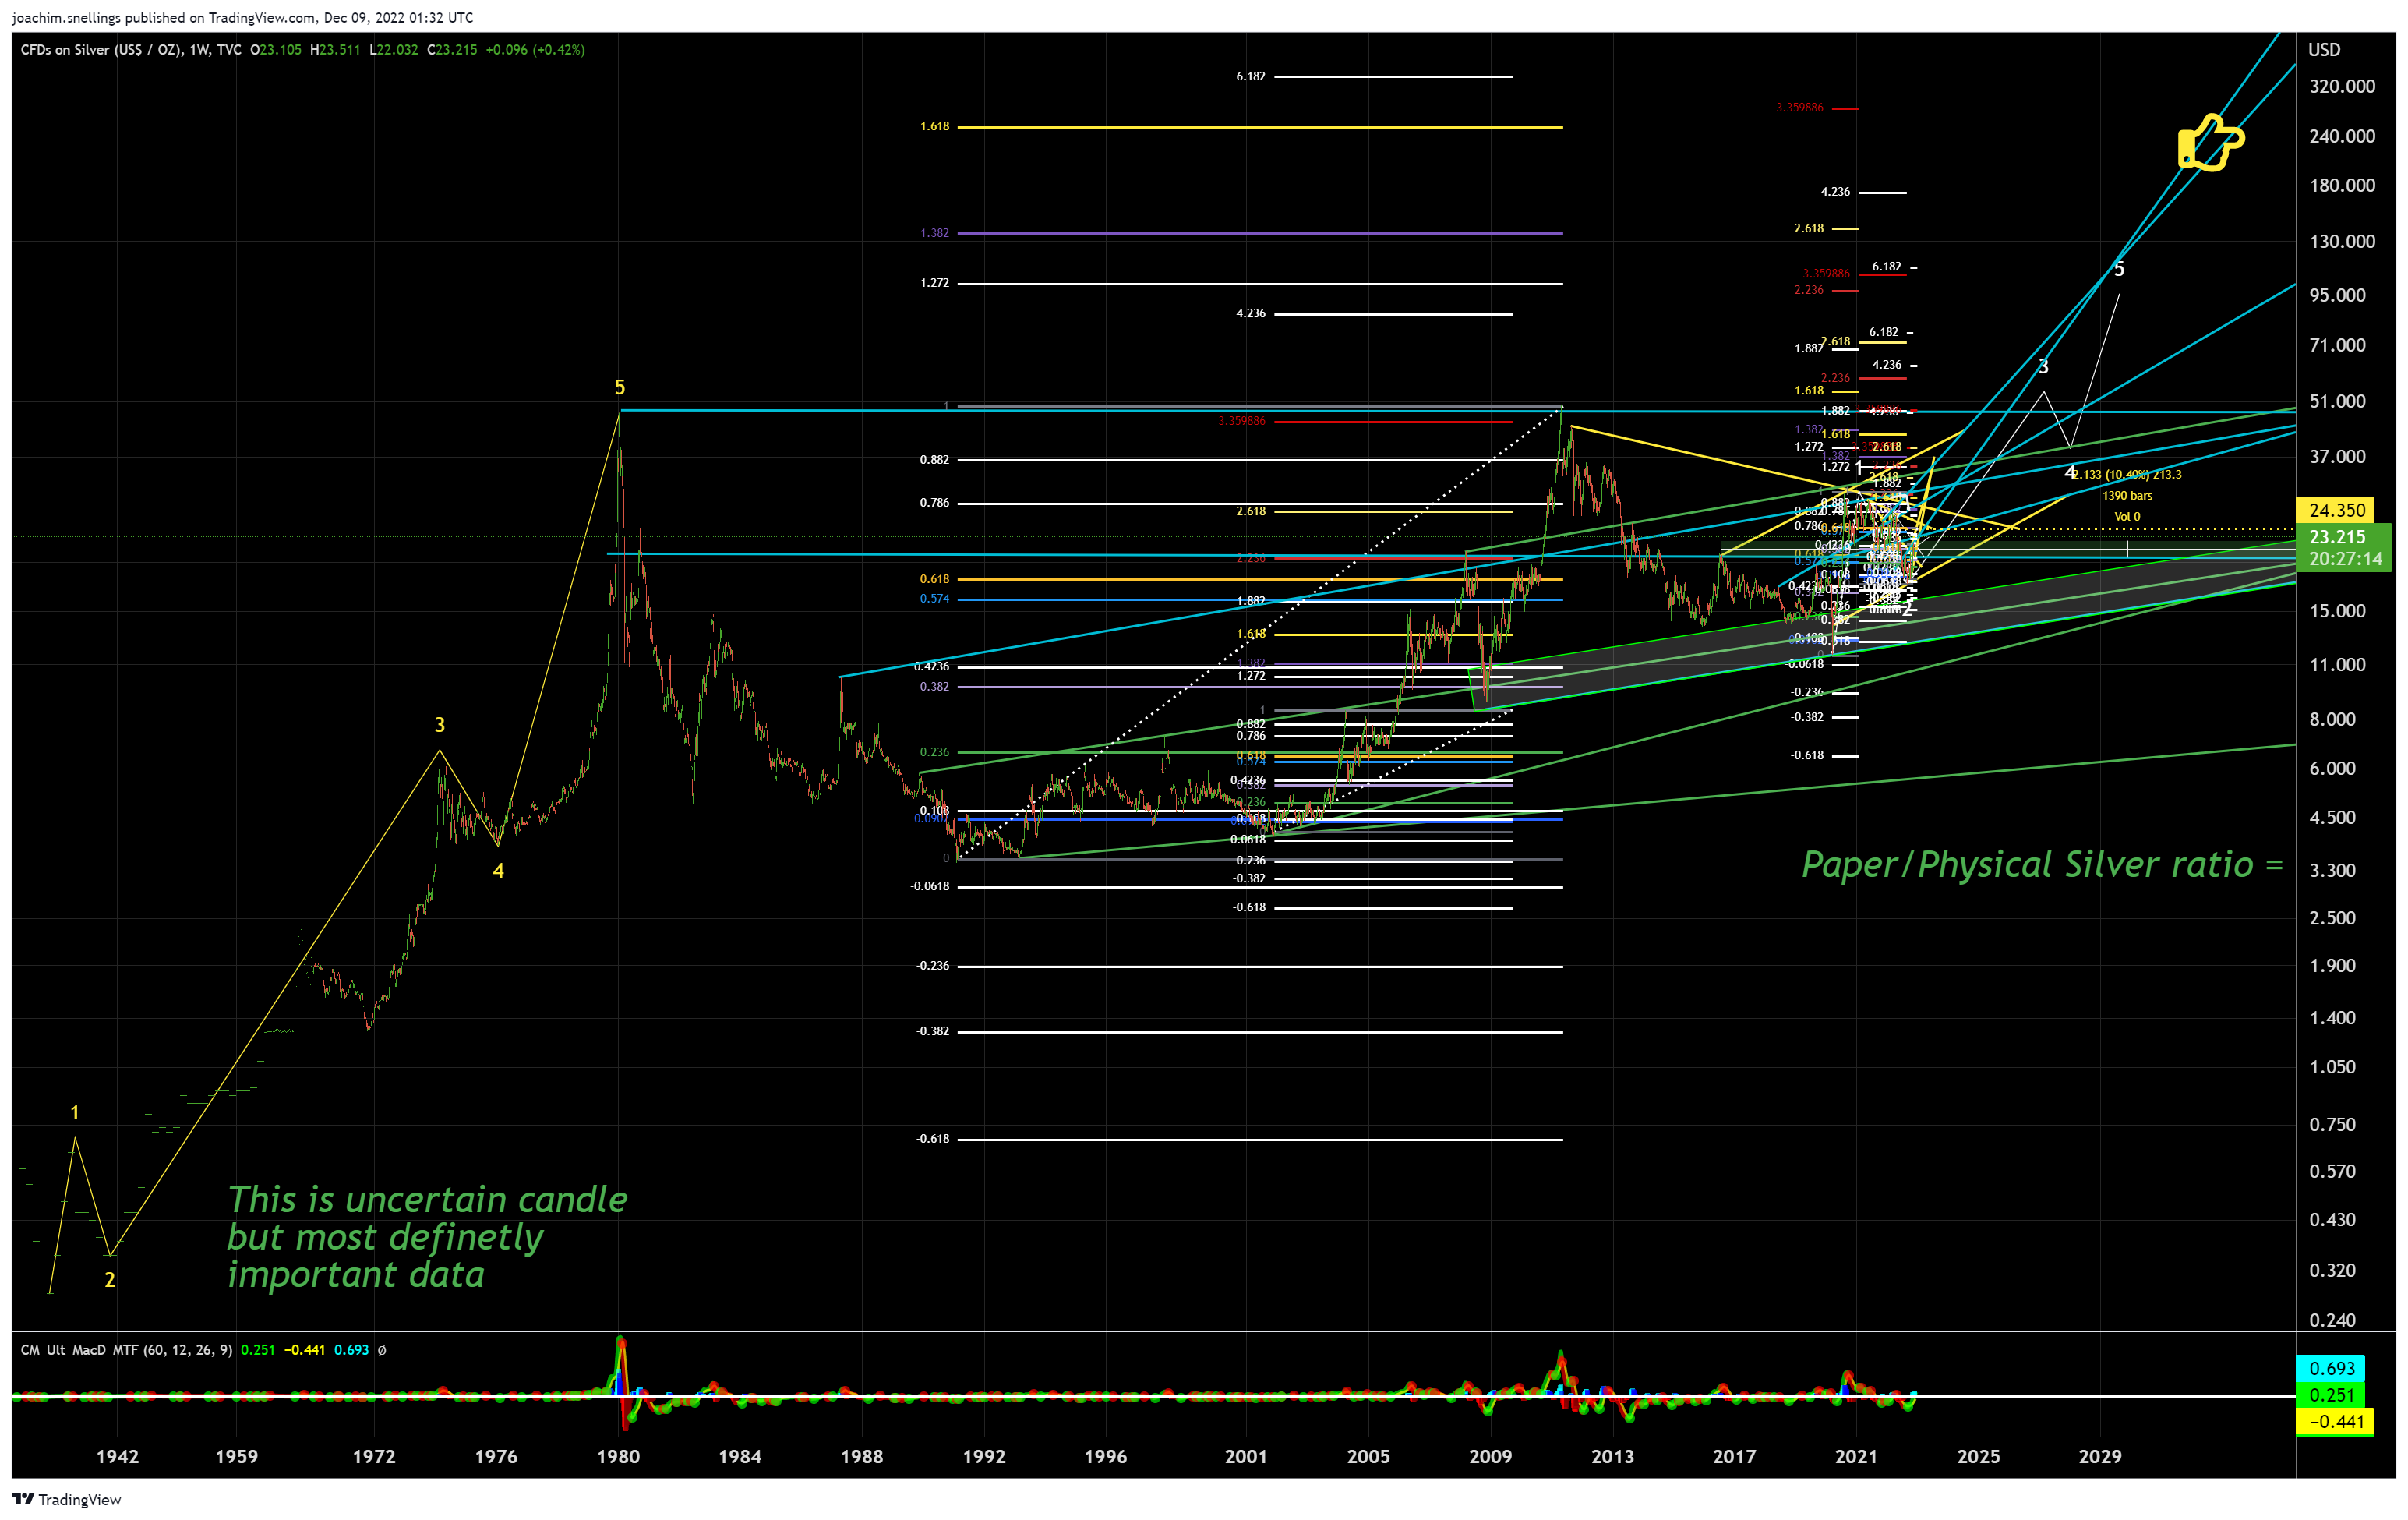Screen dimensions: 2408x1520
Task: Click the 11.000 price axis label
Action: 2338,665
